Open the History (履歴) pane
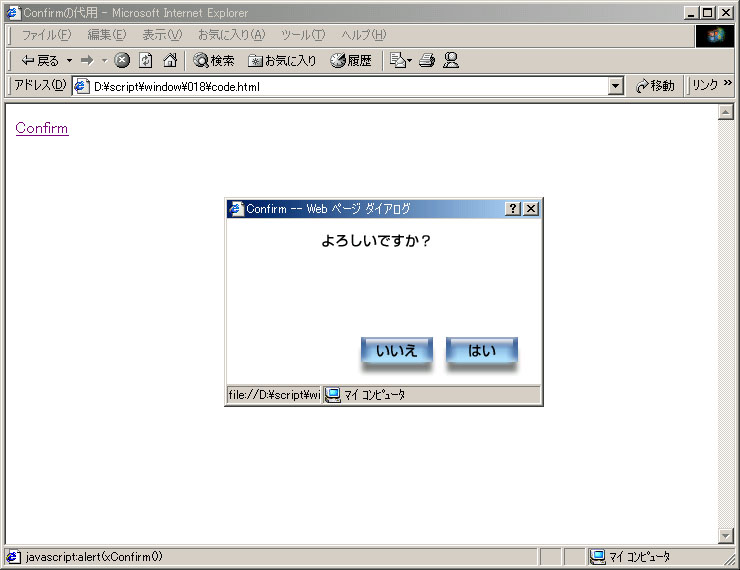740x570 pixels. tap(351, 60)
